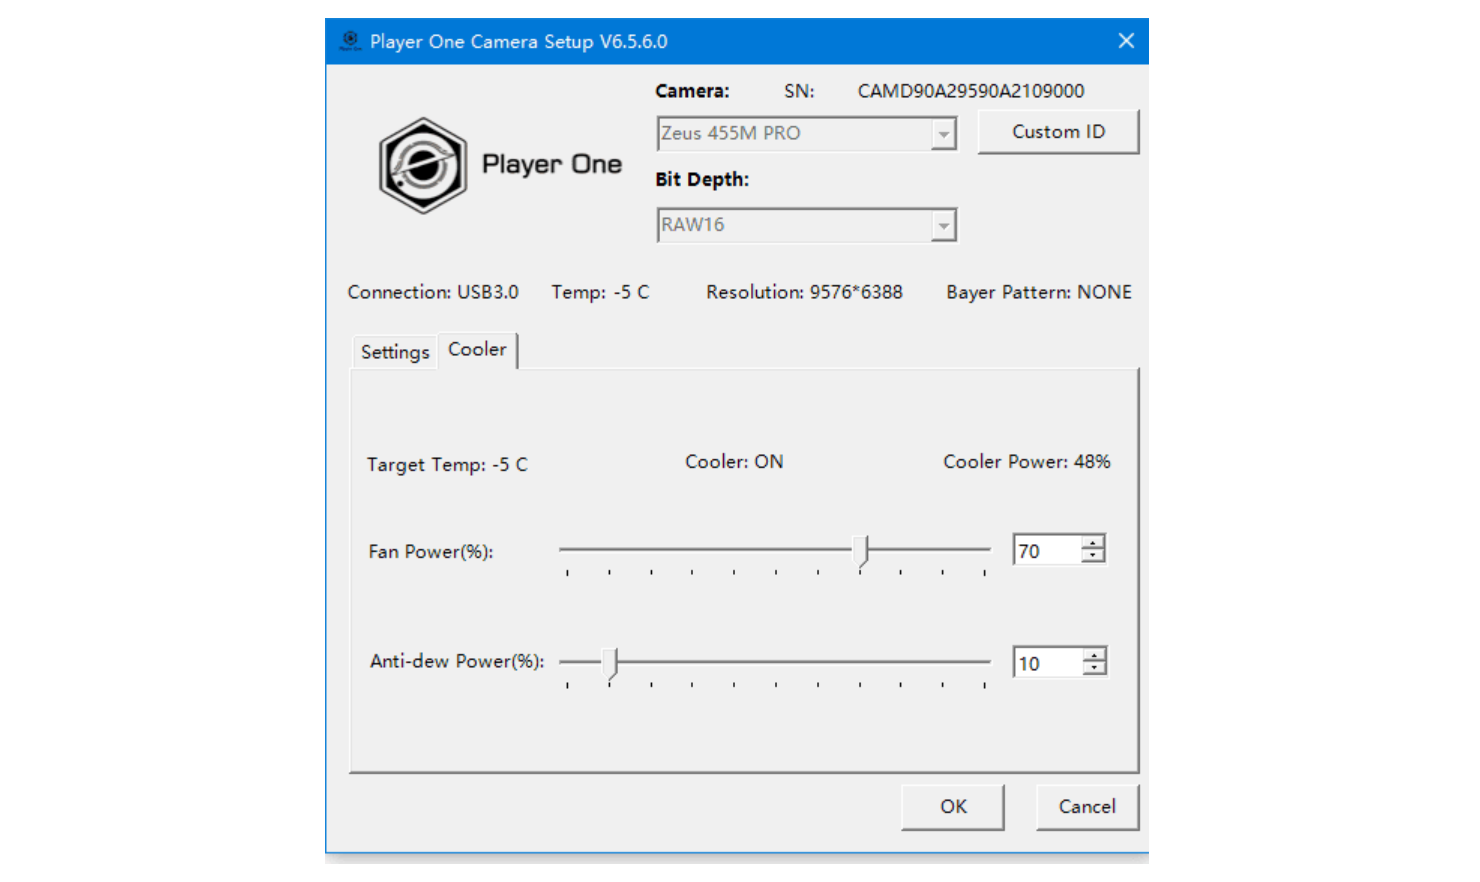The width and height of the screenshot is (1480, 882).
Task: Click the Fan Power slider handle
Action: [861, 551]
